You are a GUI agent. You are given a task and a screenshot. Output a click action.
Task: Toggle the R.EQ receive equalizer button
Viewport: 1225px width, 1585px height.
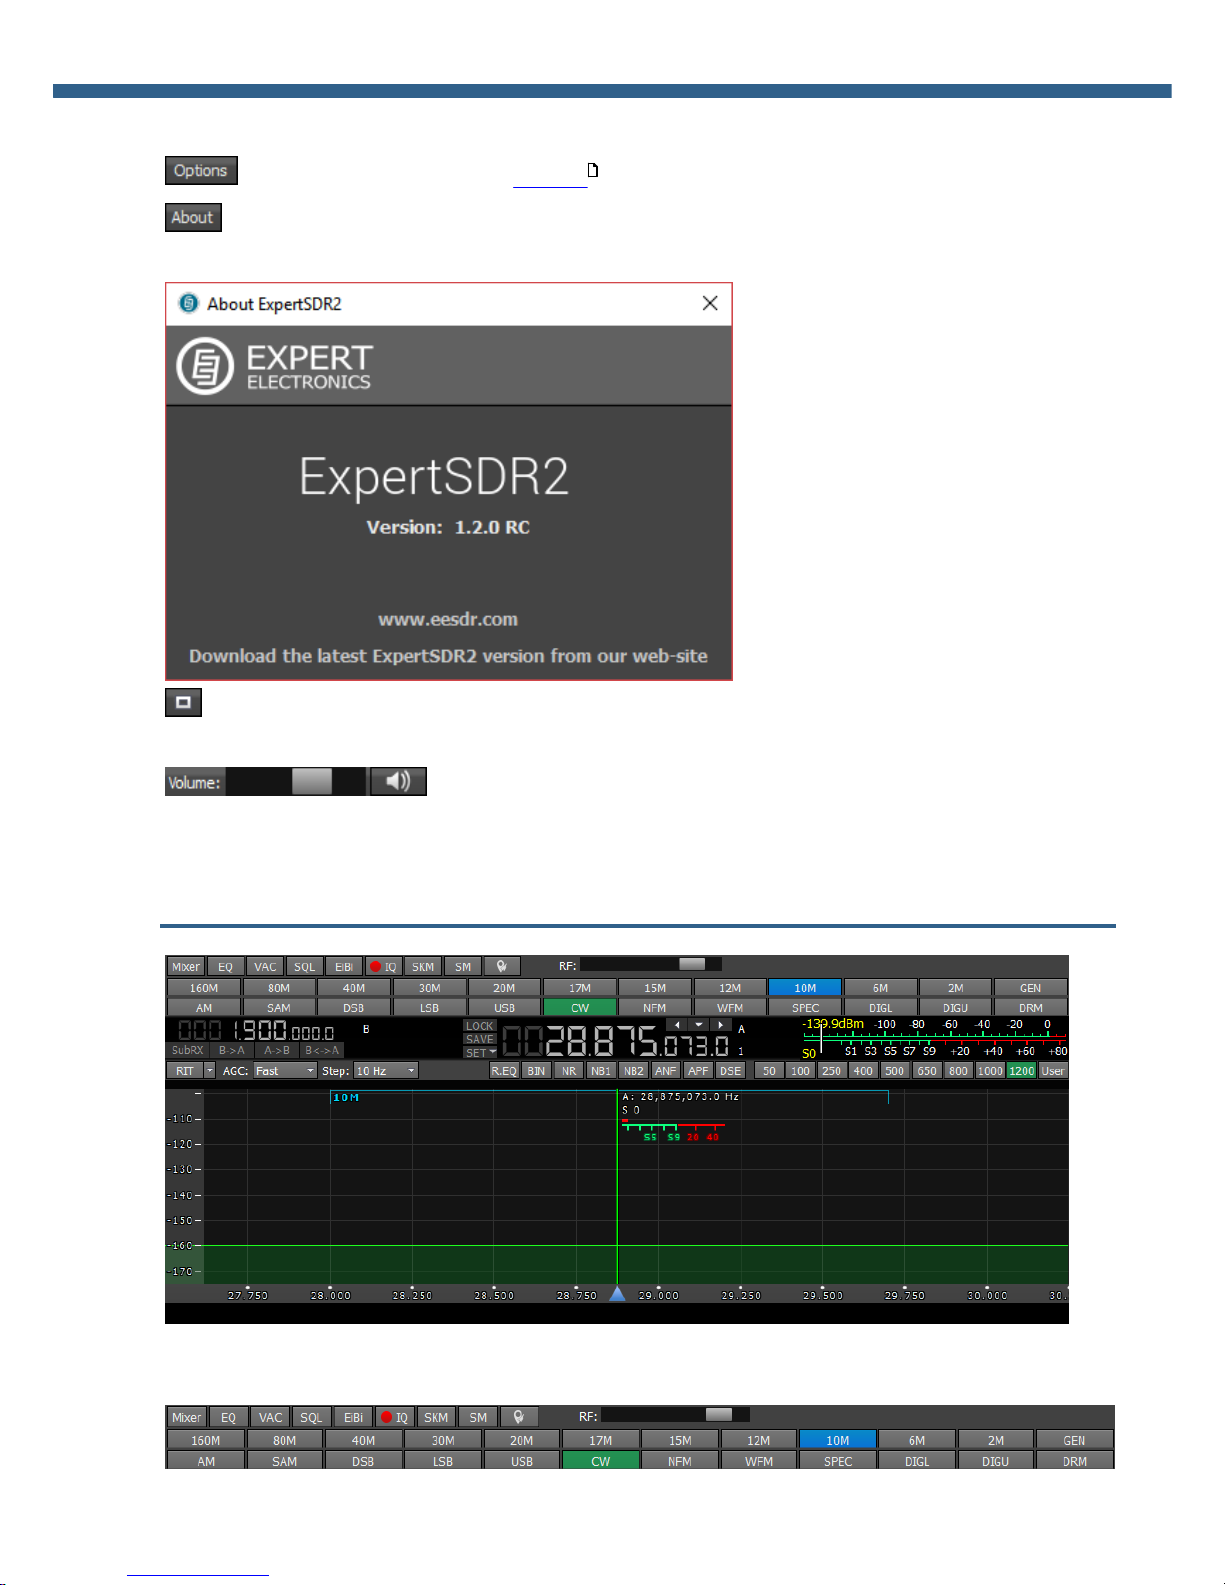click(504, 1071)
